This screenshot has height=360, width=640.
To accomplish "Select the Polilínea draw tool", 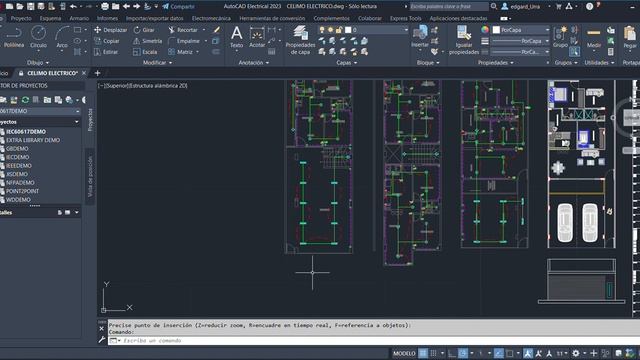I will click(13, 37).
